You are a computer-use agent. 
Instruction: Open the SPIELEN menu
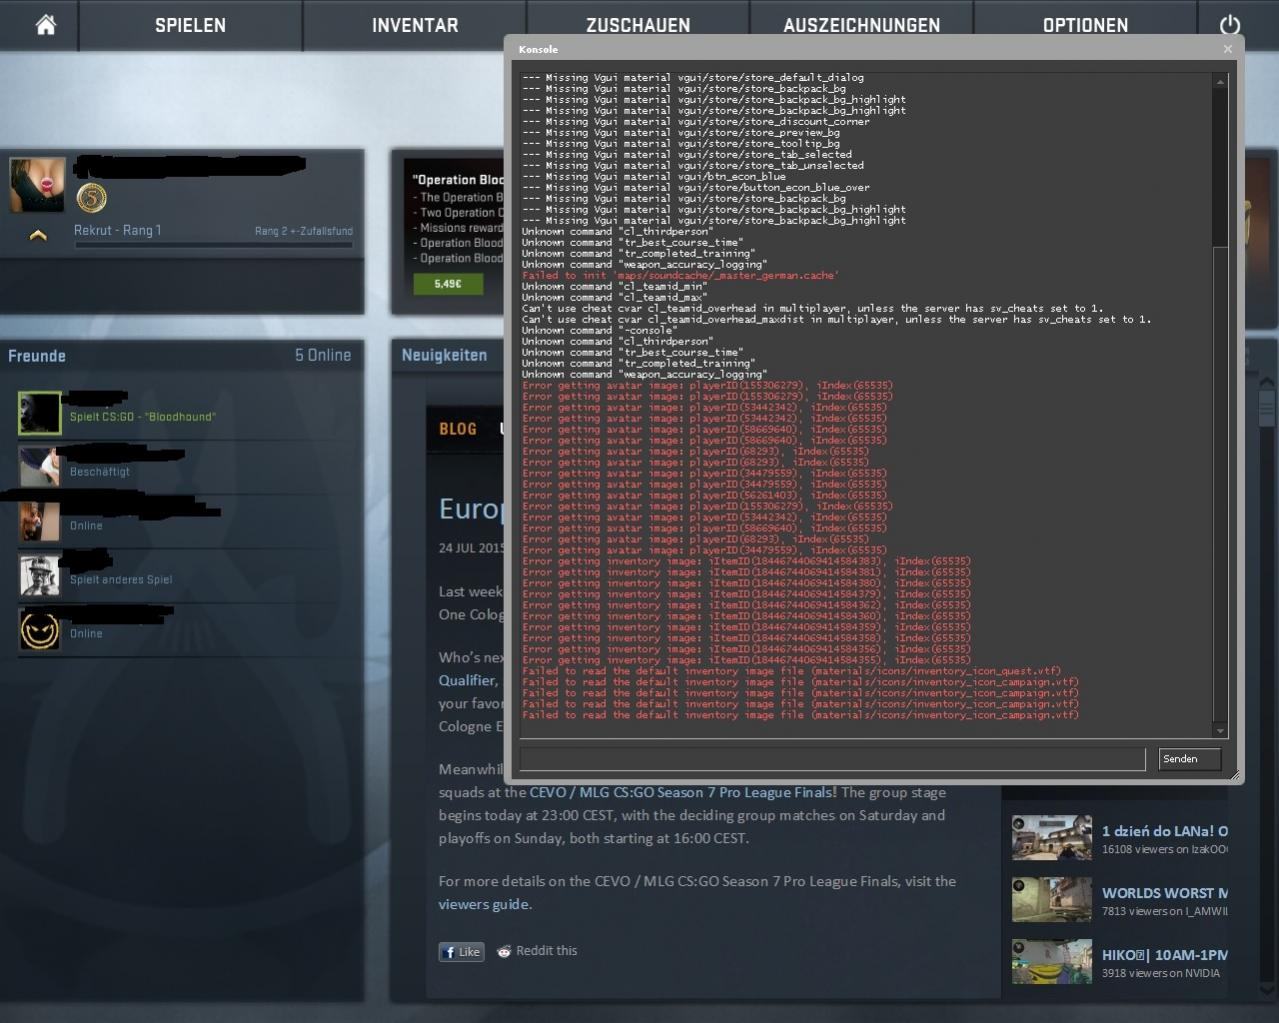click(x=190, y=25)
